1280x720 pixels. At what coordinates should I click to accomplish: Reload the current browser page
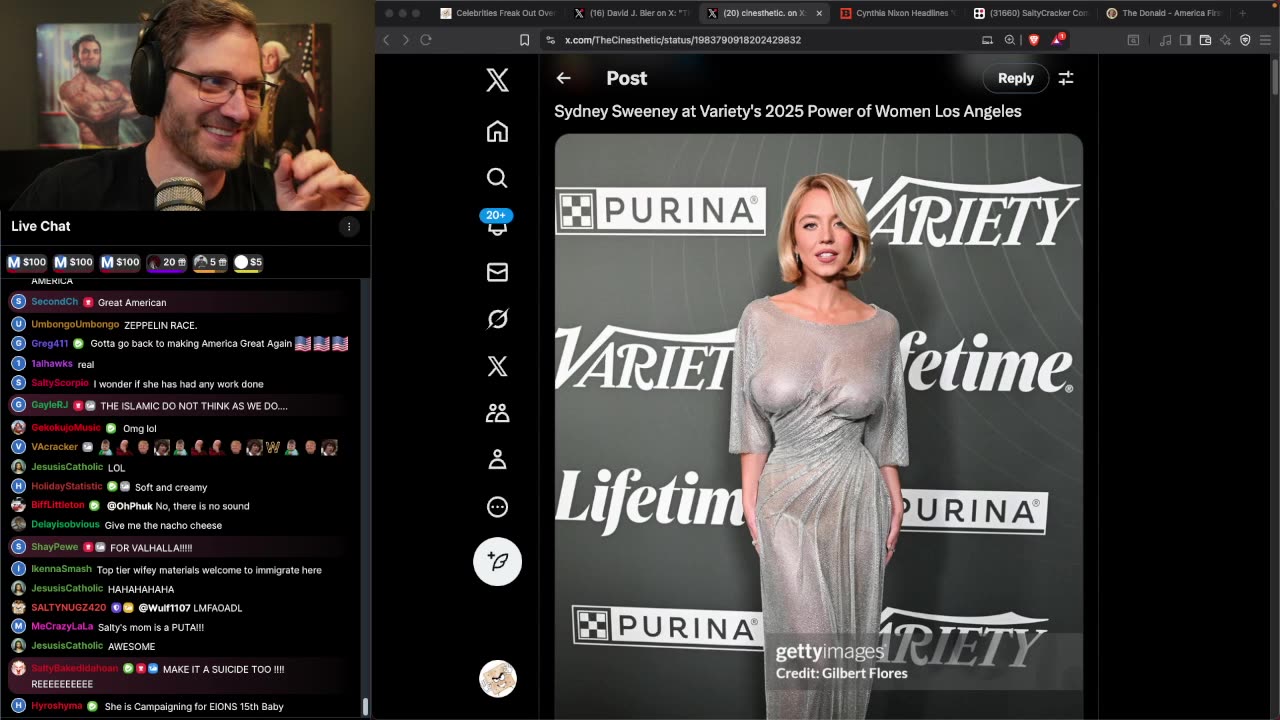click(426, 40)
